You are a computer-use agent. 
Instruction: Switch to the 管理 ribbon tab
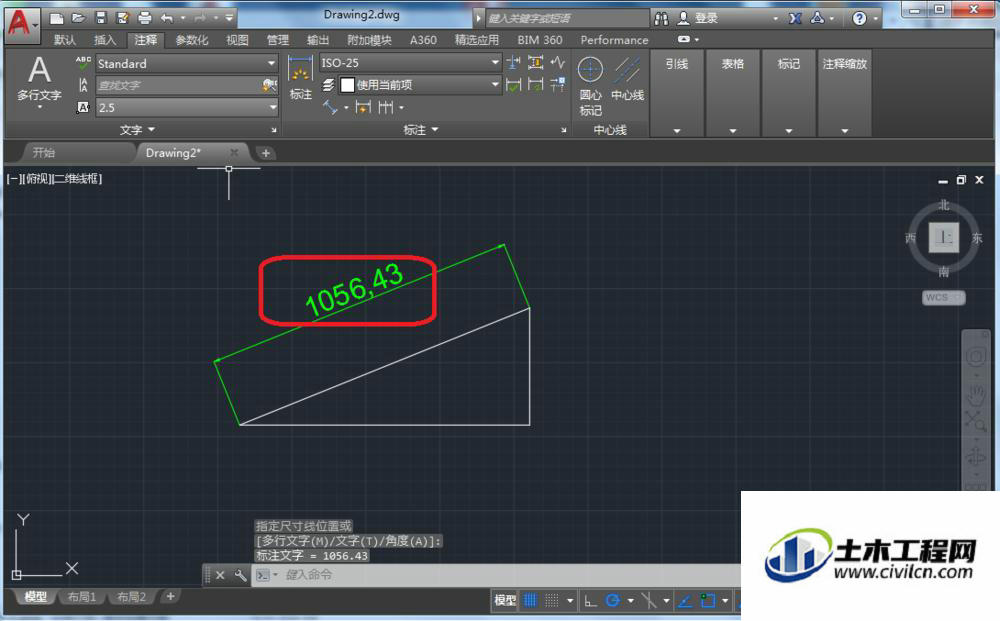point(277,40)
